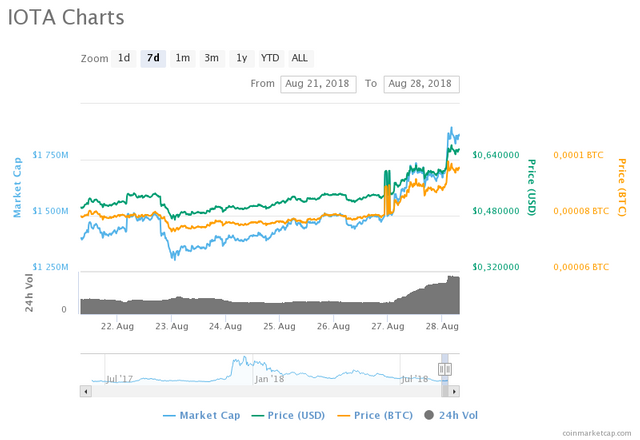Screen dimensions: 640x440
Task: Click the $0,640000 price label
Action: (496, 155)
